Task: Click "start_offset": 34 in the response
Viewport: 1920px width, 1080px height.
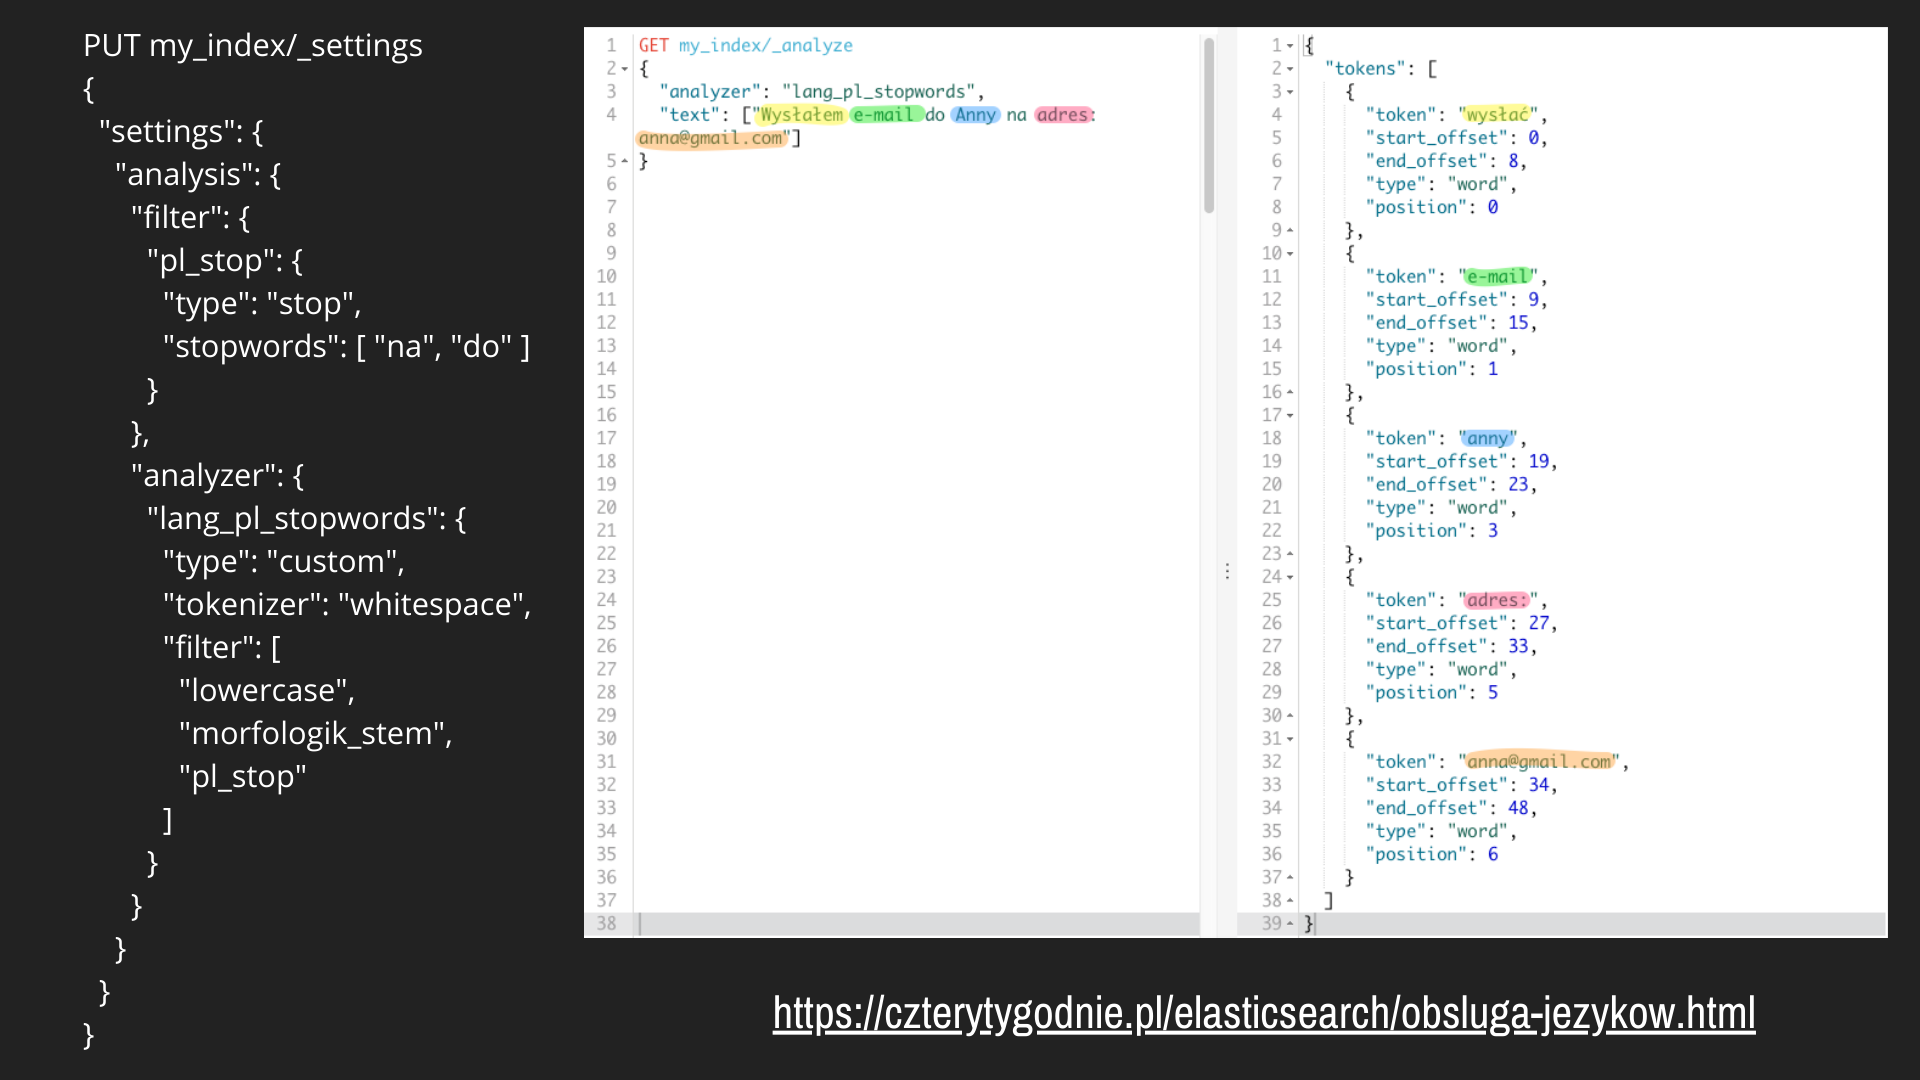Action: 1460,785
